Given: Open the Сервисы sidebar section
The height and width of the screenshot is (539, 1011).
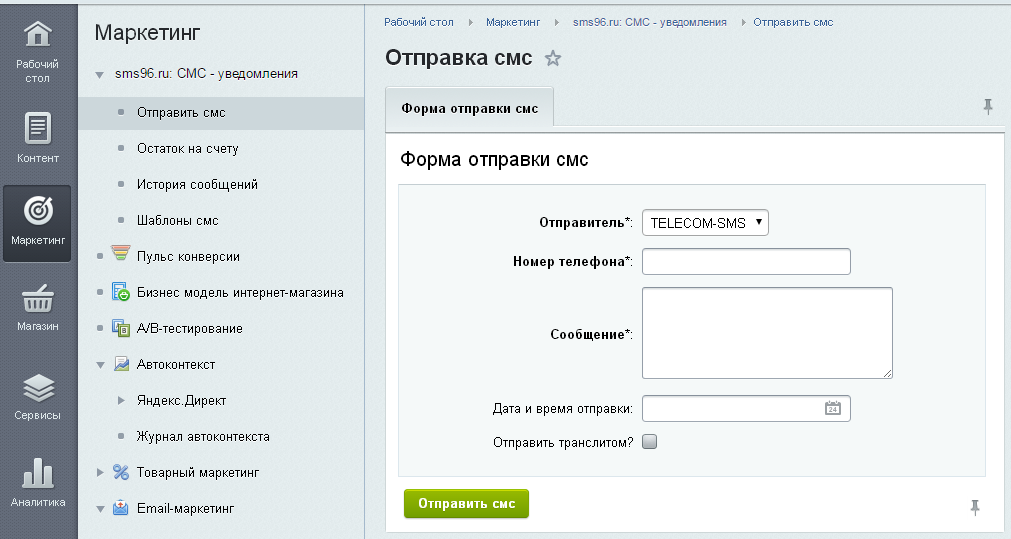Looking at the screenshot, I should pos(37,395).
